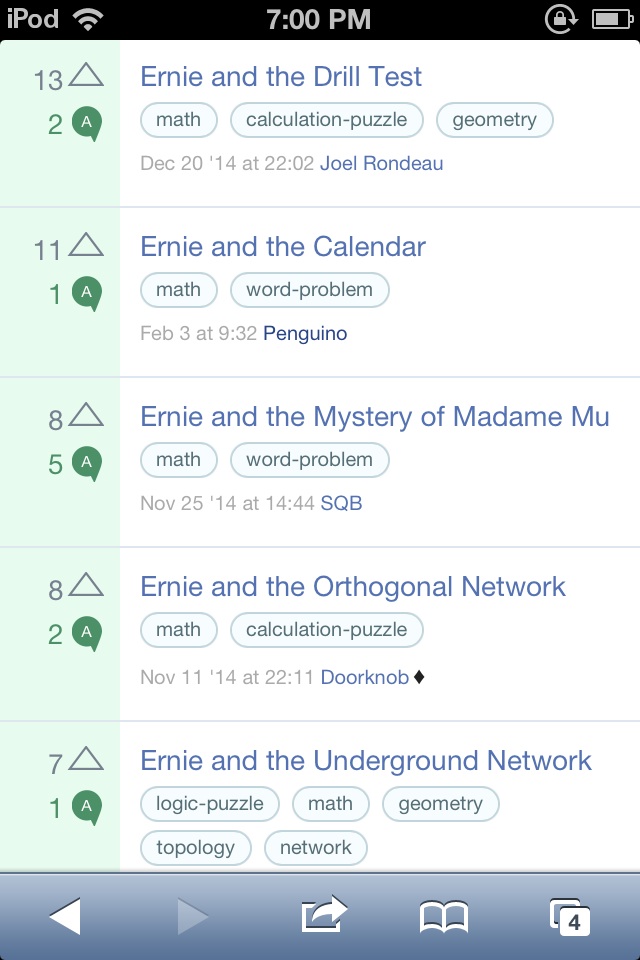640x960 pixels.
Task: Tap upvote triangle for Ernie and the Calendar
Action: (86, 245)
